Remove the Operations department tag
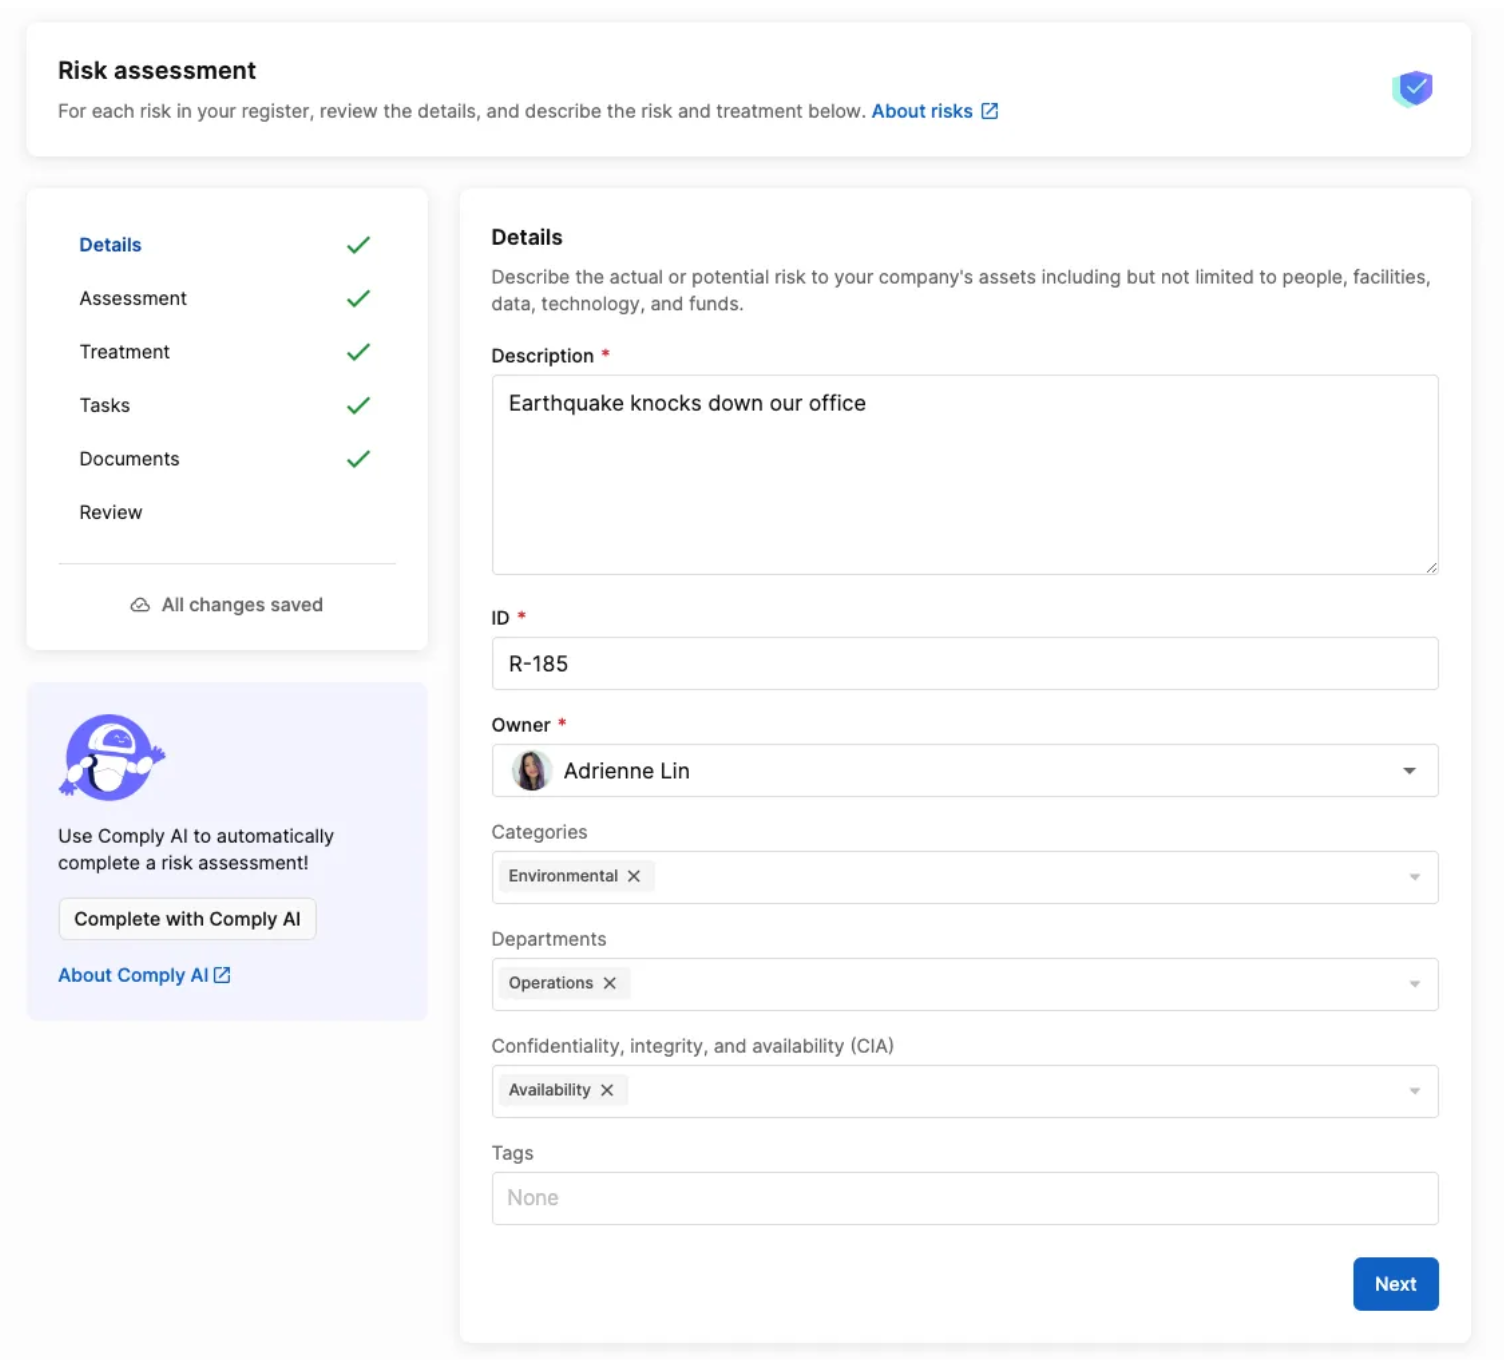1504x1360 pixels. [x=610, y=983]
